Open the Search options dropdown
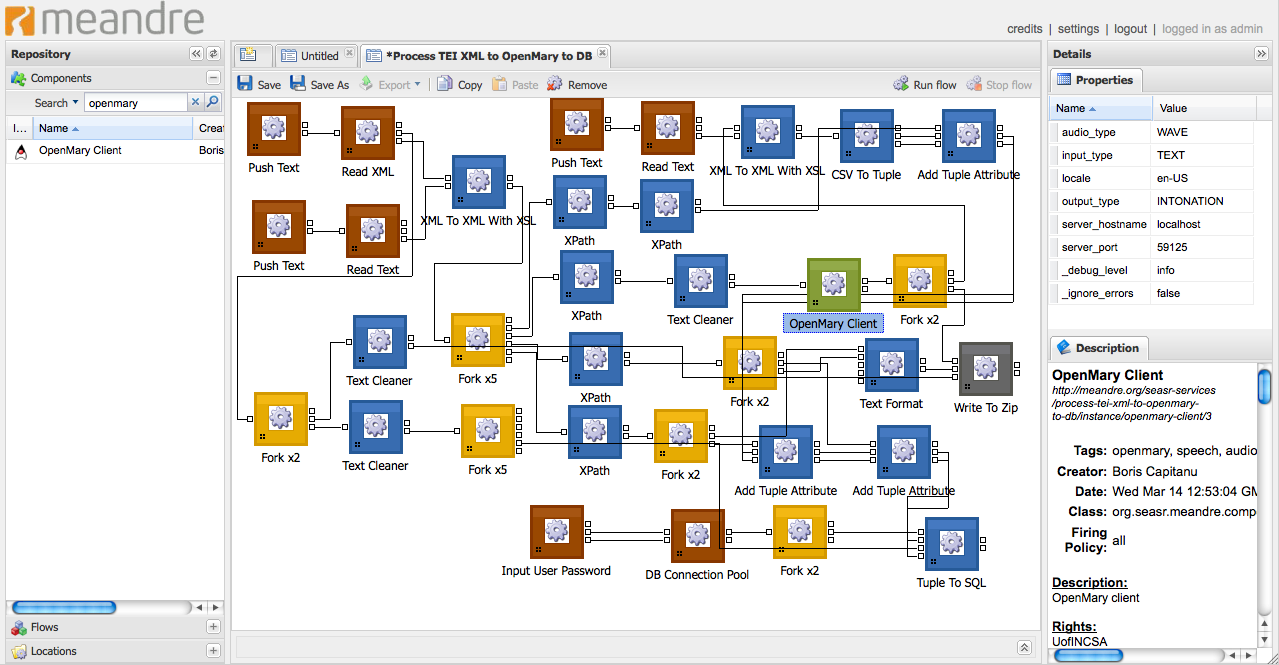Viewport: 1279px width, 665px height. 56,102
